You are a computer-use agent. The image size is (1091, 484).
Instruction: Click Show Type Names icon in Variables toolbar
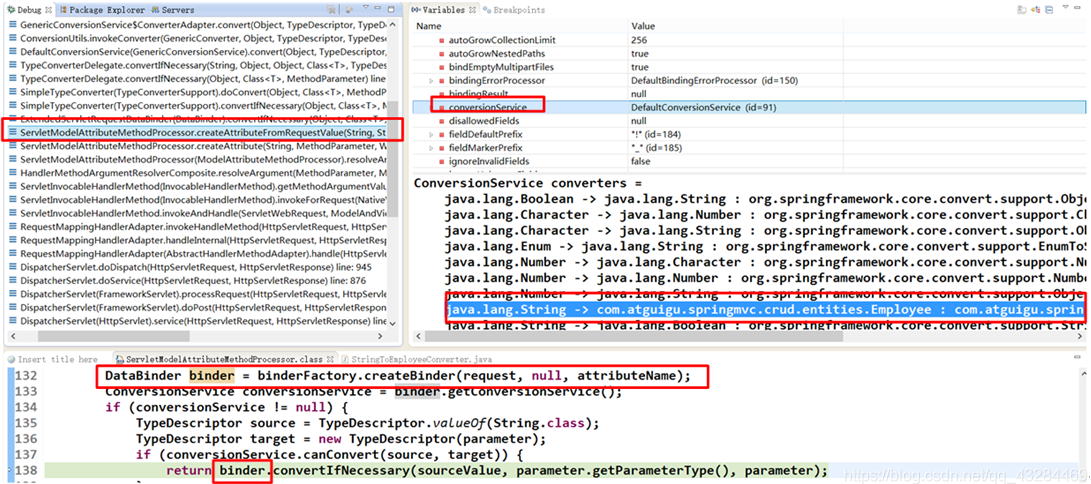tap(1022, 10)
